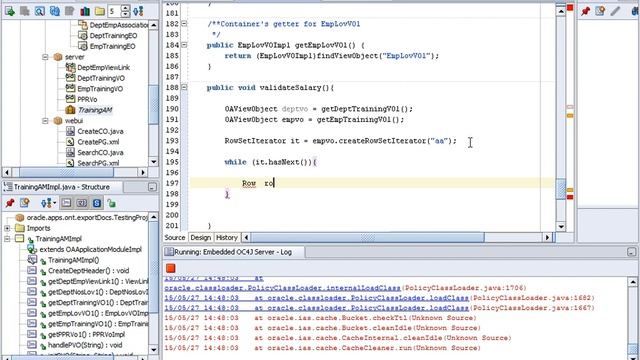
Task: Click the colored bar chart toolbar icon
Action: [85, 11]
